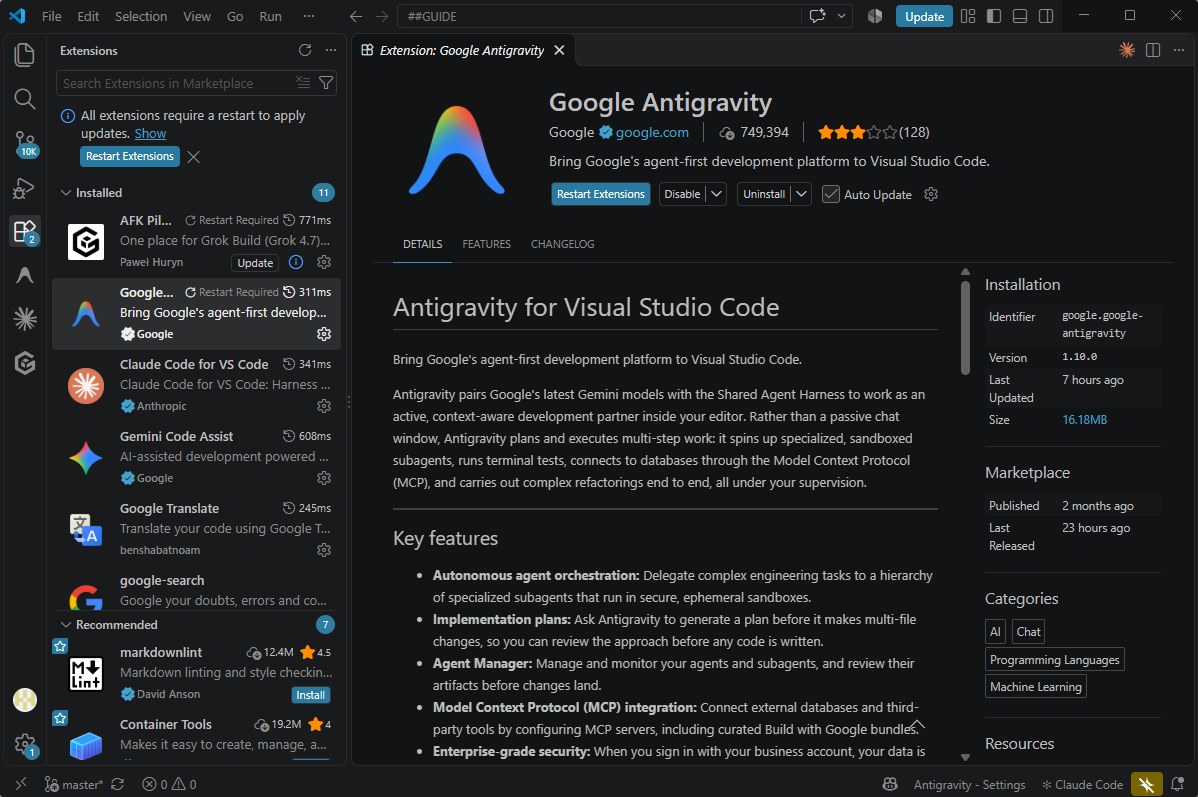Viewport: 1198px width, 797px height.
Task: Select the Programming Languages category tag
Action: 1054,659
